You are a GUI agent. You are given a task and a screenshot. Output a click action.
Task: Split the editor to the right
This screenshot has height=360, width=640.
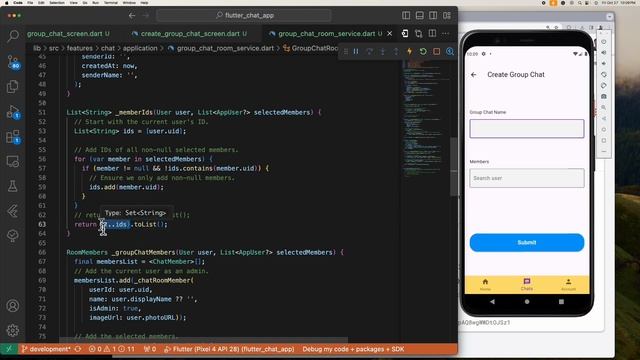coord(432,33)
